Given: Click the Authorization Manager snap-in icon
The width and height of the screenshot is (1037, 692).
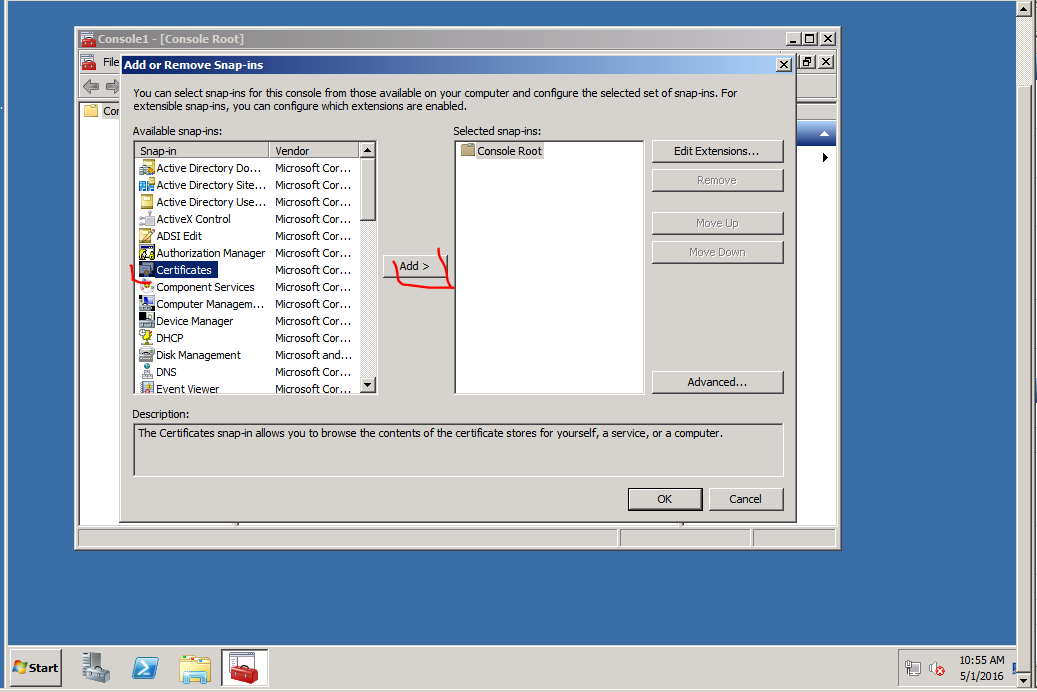Looking at the screenshot, I should 147,253.
